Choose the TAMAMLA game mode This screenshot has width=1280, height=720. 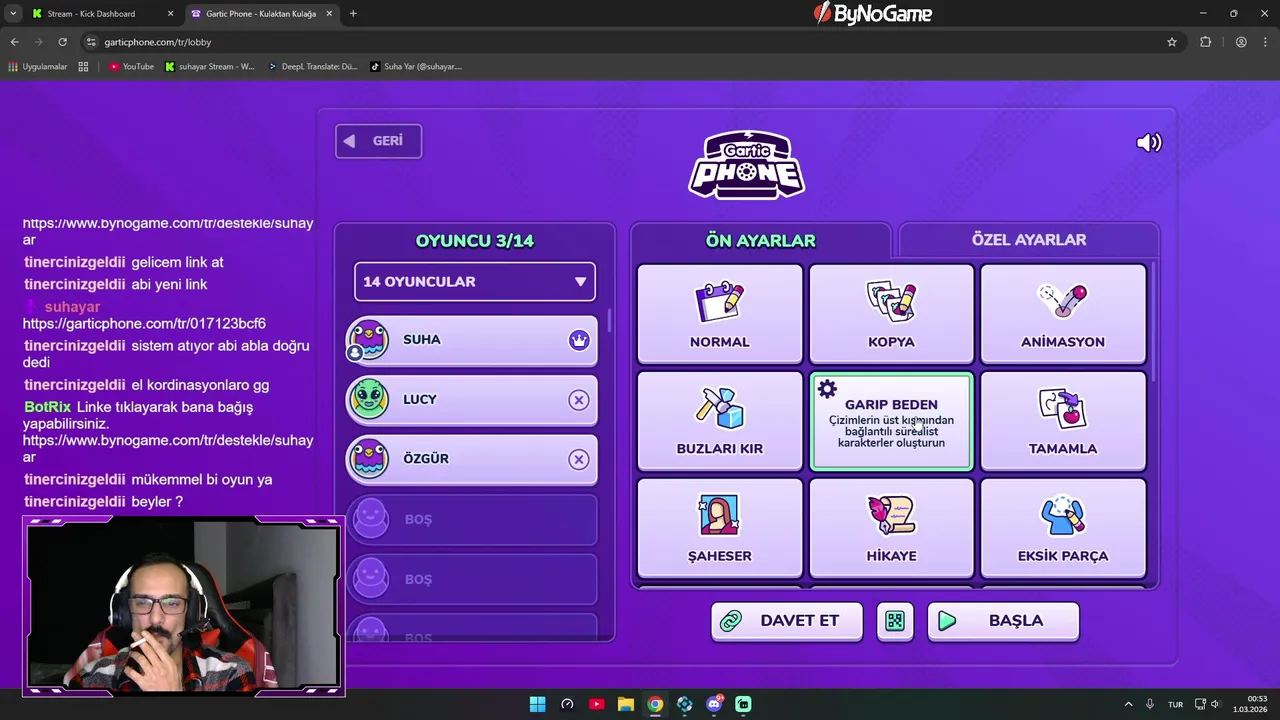[1063, 420]
